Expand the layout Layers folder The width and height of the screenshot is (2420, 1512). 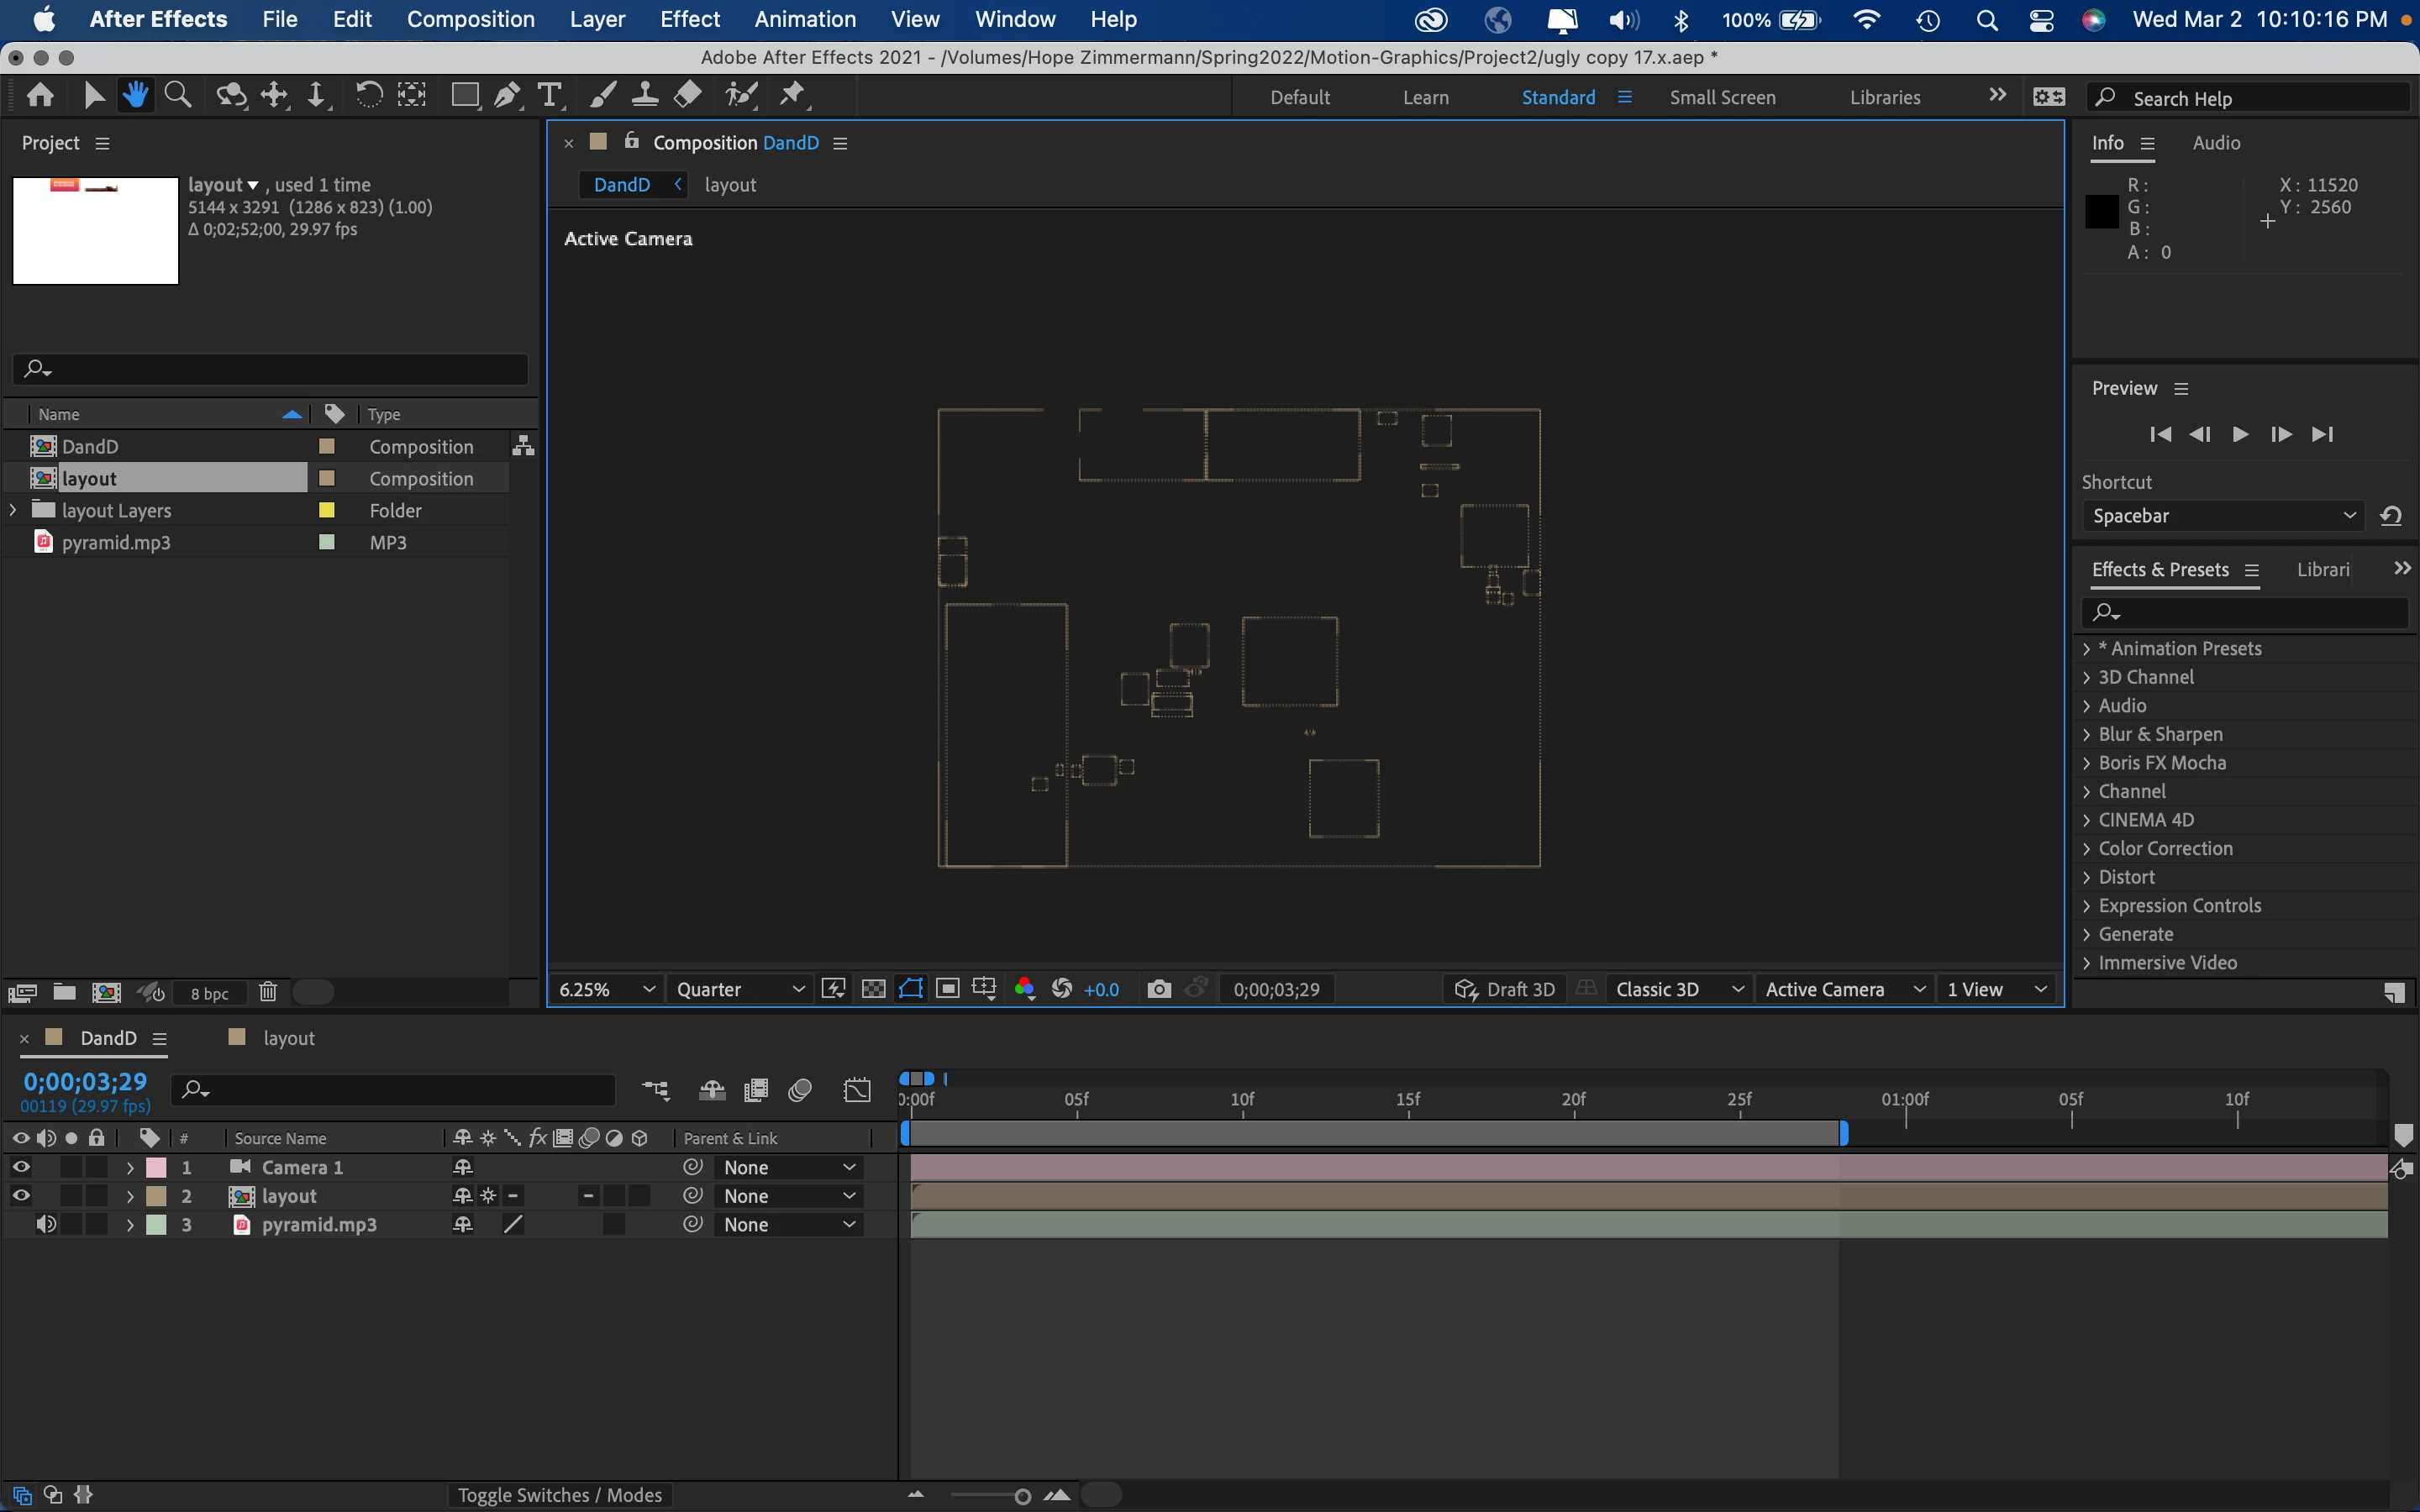[x=13, y=510]
